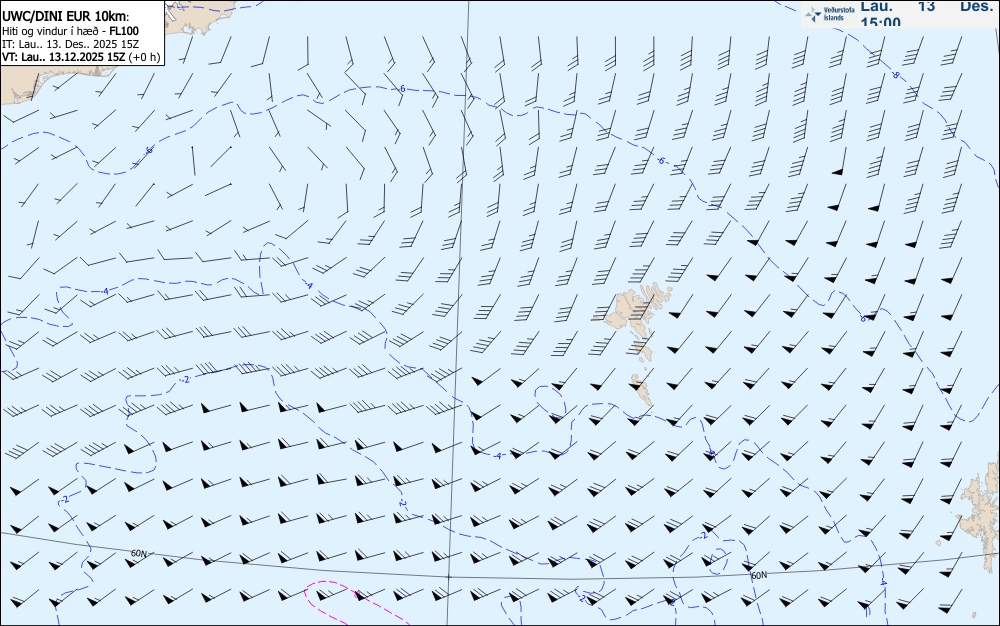1000x626 pixels.
Task: Select the 'UWC/DINI EUR 10km:' title text
Action: tap(66, 17)
